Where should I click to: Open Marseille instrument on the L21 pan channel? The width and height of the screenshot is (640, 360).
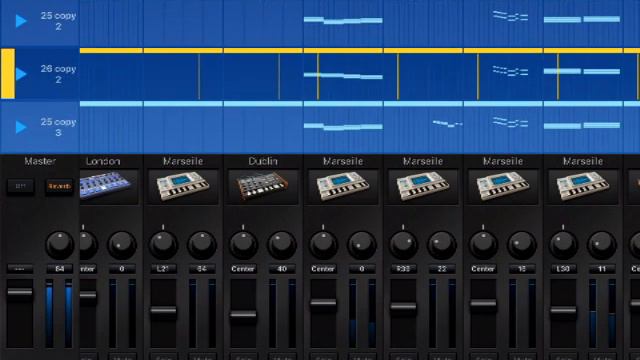183,187
